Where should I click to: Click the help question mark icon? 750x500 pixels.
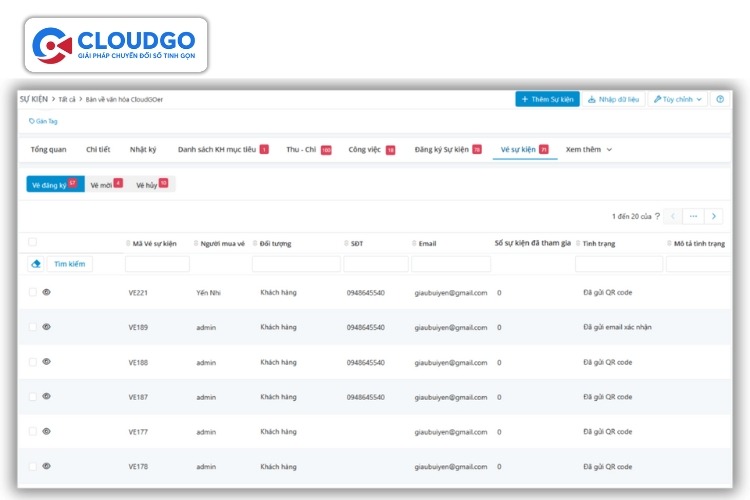pyautogui.click(x=719, y=100)
